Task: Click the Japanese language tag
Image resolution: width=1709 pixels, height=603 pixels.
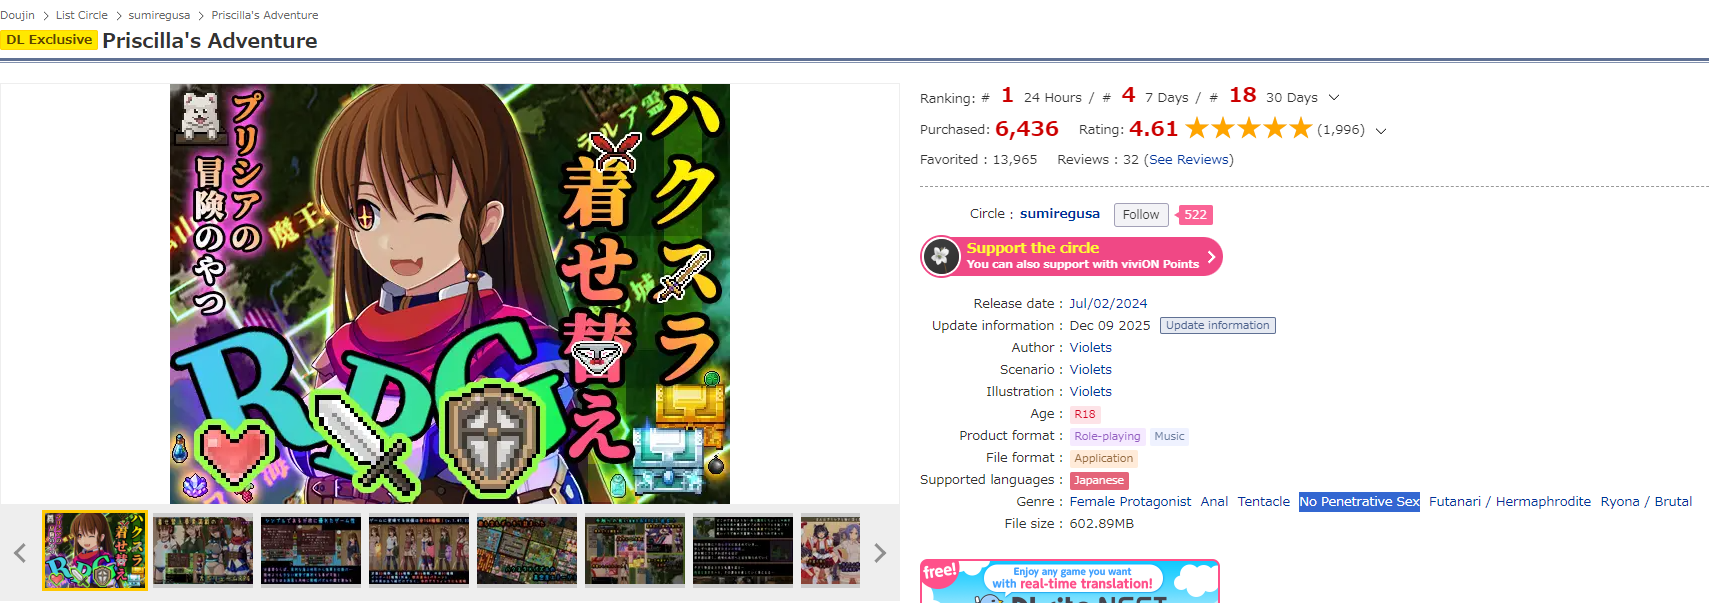Action: point(1099,480)
